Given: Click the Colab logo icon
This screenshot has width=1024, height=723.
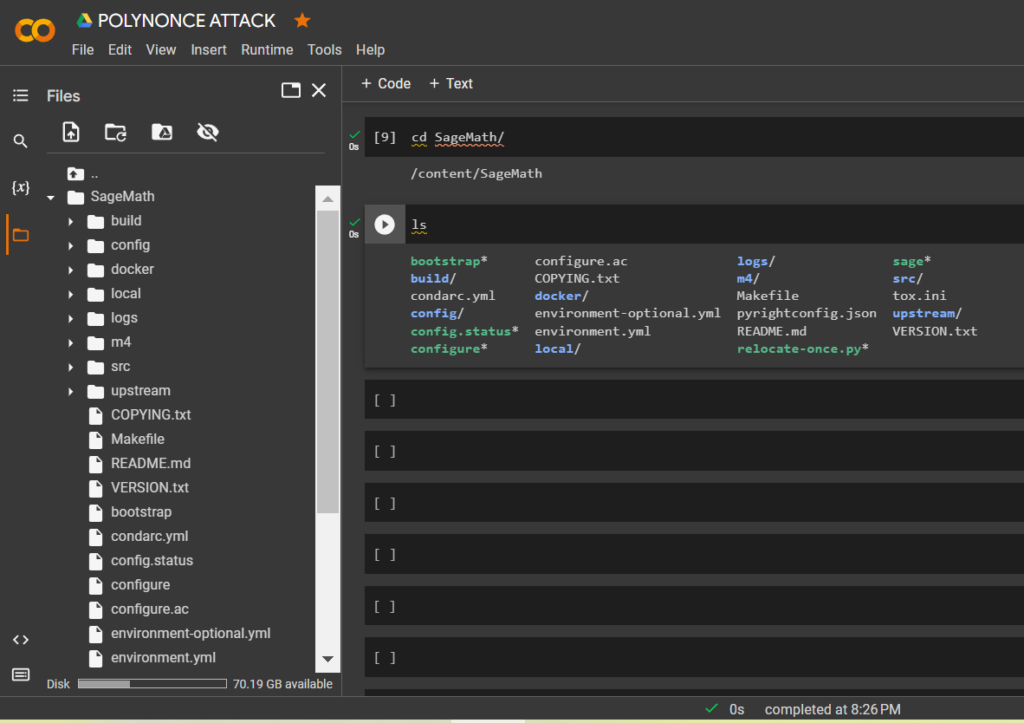Looking at the screenshot, I should coord(35,30).
